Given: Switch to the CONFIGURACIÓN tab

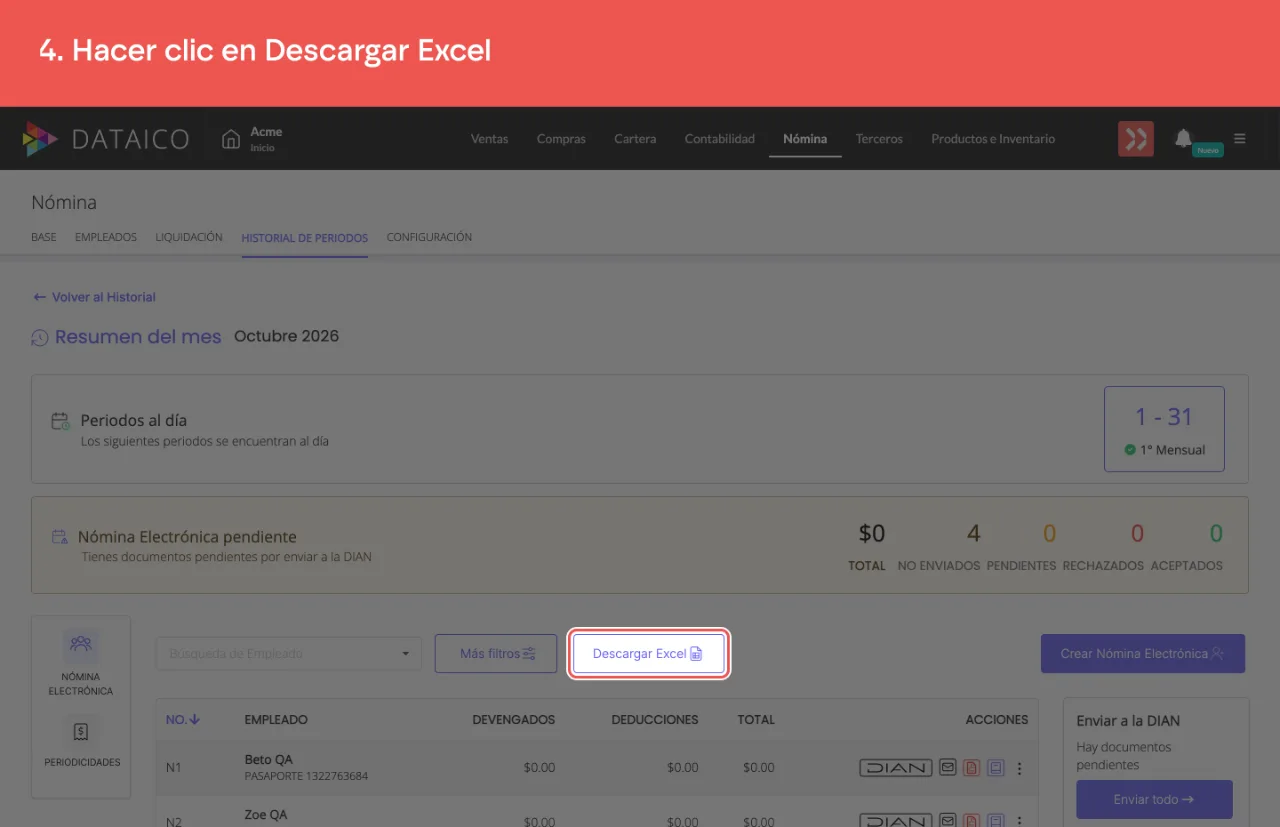Looking at the screenshot, I should point(429,238).
